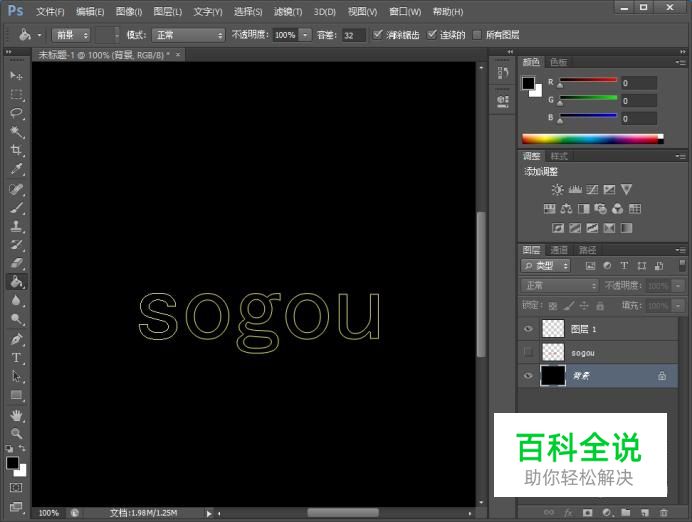Open the status bar info arrow

click(209, 513)
